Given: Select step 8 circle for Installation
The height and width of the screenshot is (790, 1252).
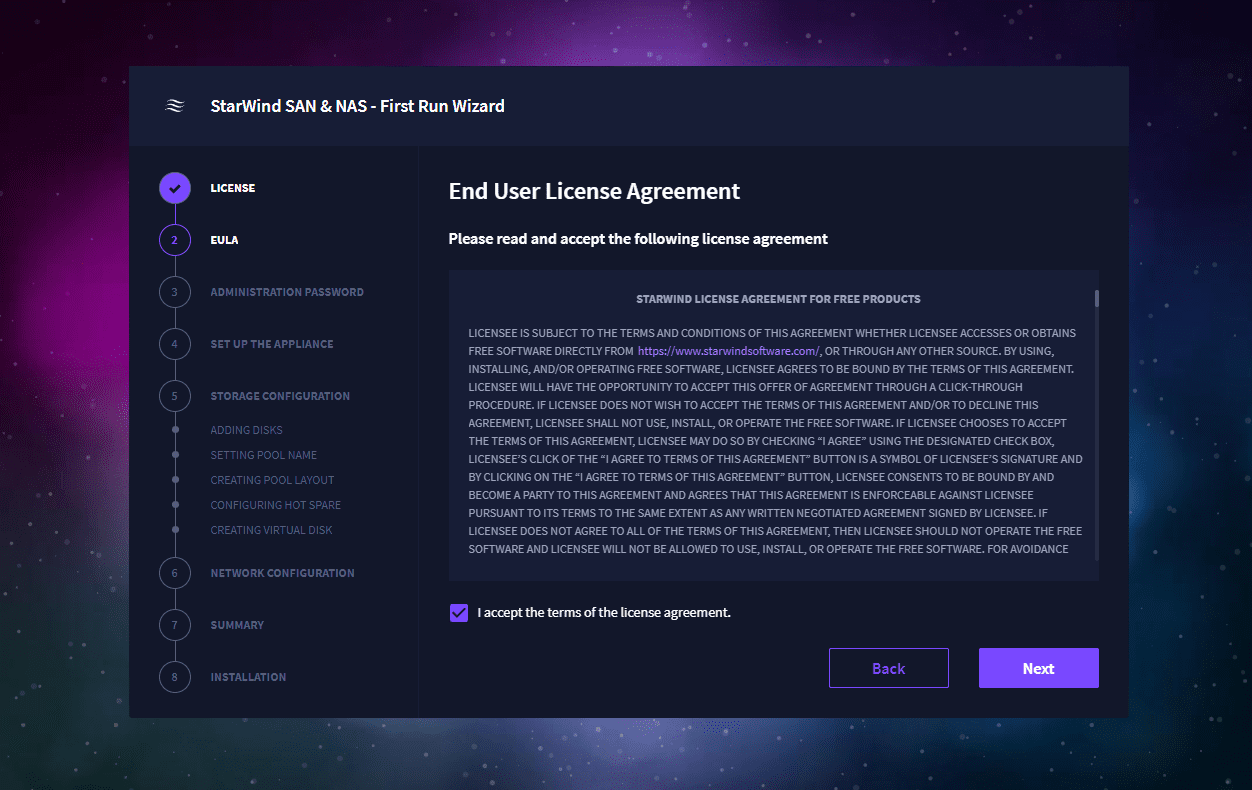Looking at the screenshot, I should tap(174, 677).
